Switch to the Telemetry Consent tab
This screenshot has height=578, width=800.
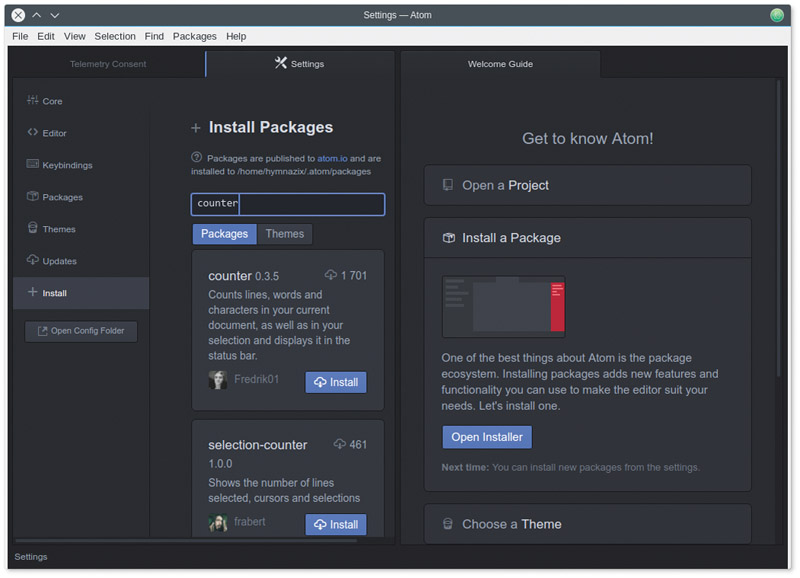coord(108,64)
